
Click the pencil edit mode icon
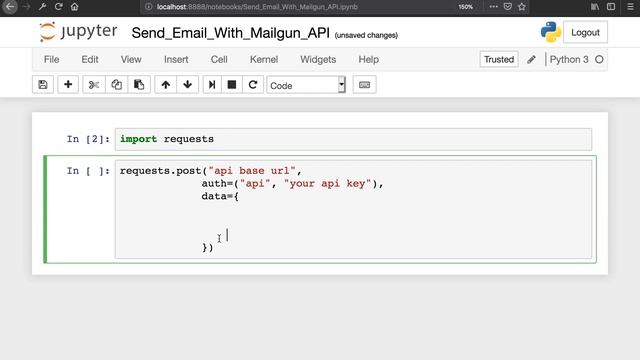531,60
